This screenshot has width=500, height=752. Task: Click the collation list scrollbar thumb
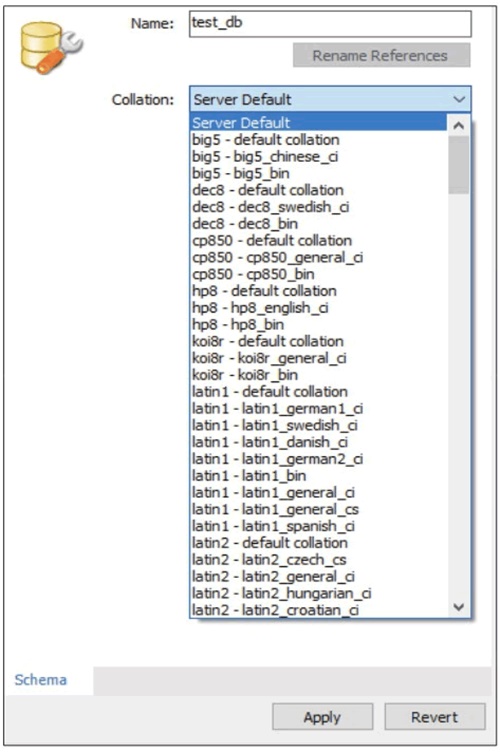click(459, 165)
